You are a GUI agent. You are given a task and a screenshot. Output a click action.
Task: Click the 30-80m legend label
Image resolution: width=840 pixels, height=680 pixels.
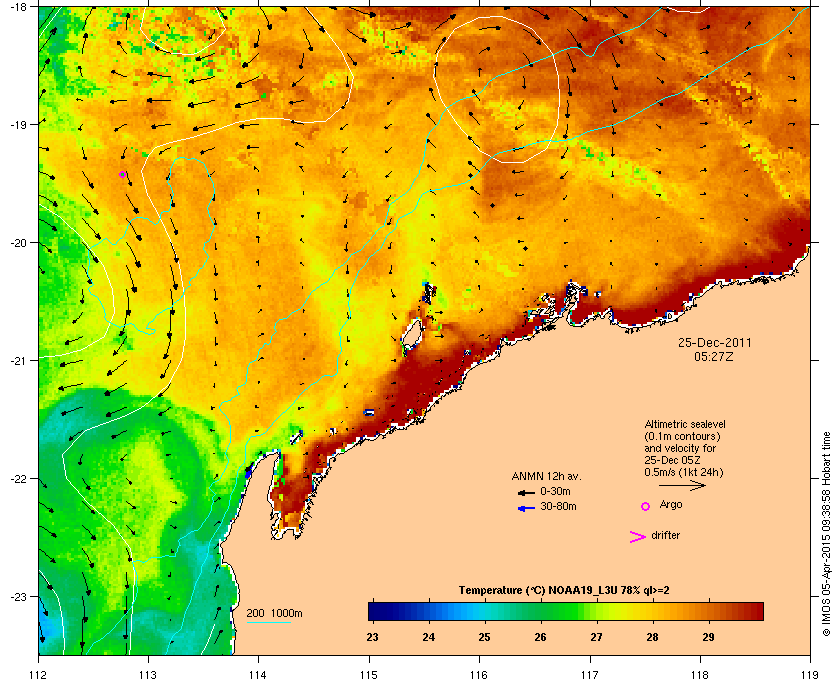pyautogui.click(x=558, y=506)
